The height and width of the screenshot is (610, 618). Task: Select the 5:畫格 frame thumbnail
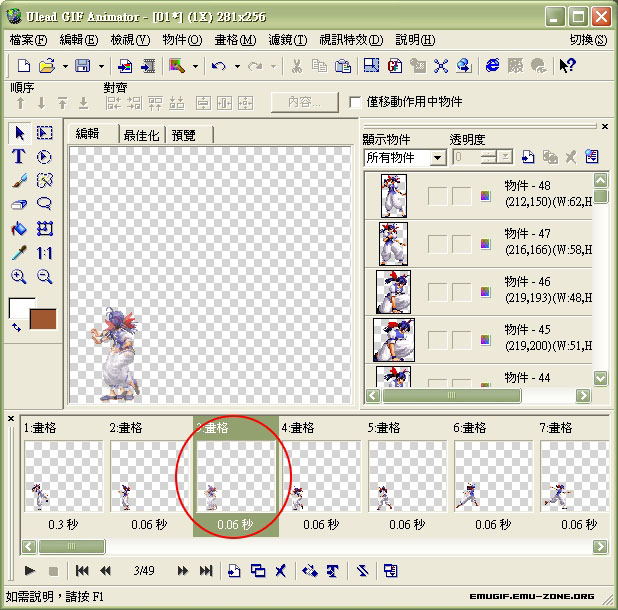(x=407, y=476)
